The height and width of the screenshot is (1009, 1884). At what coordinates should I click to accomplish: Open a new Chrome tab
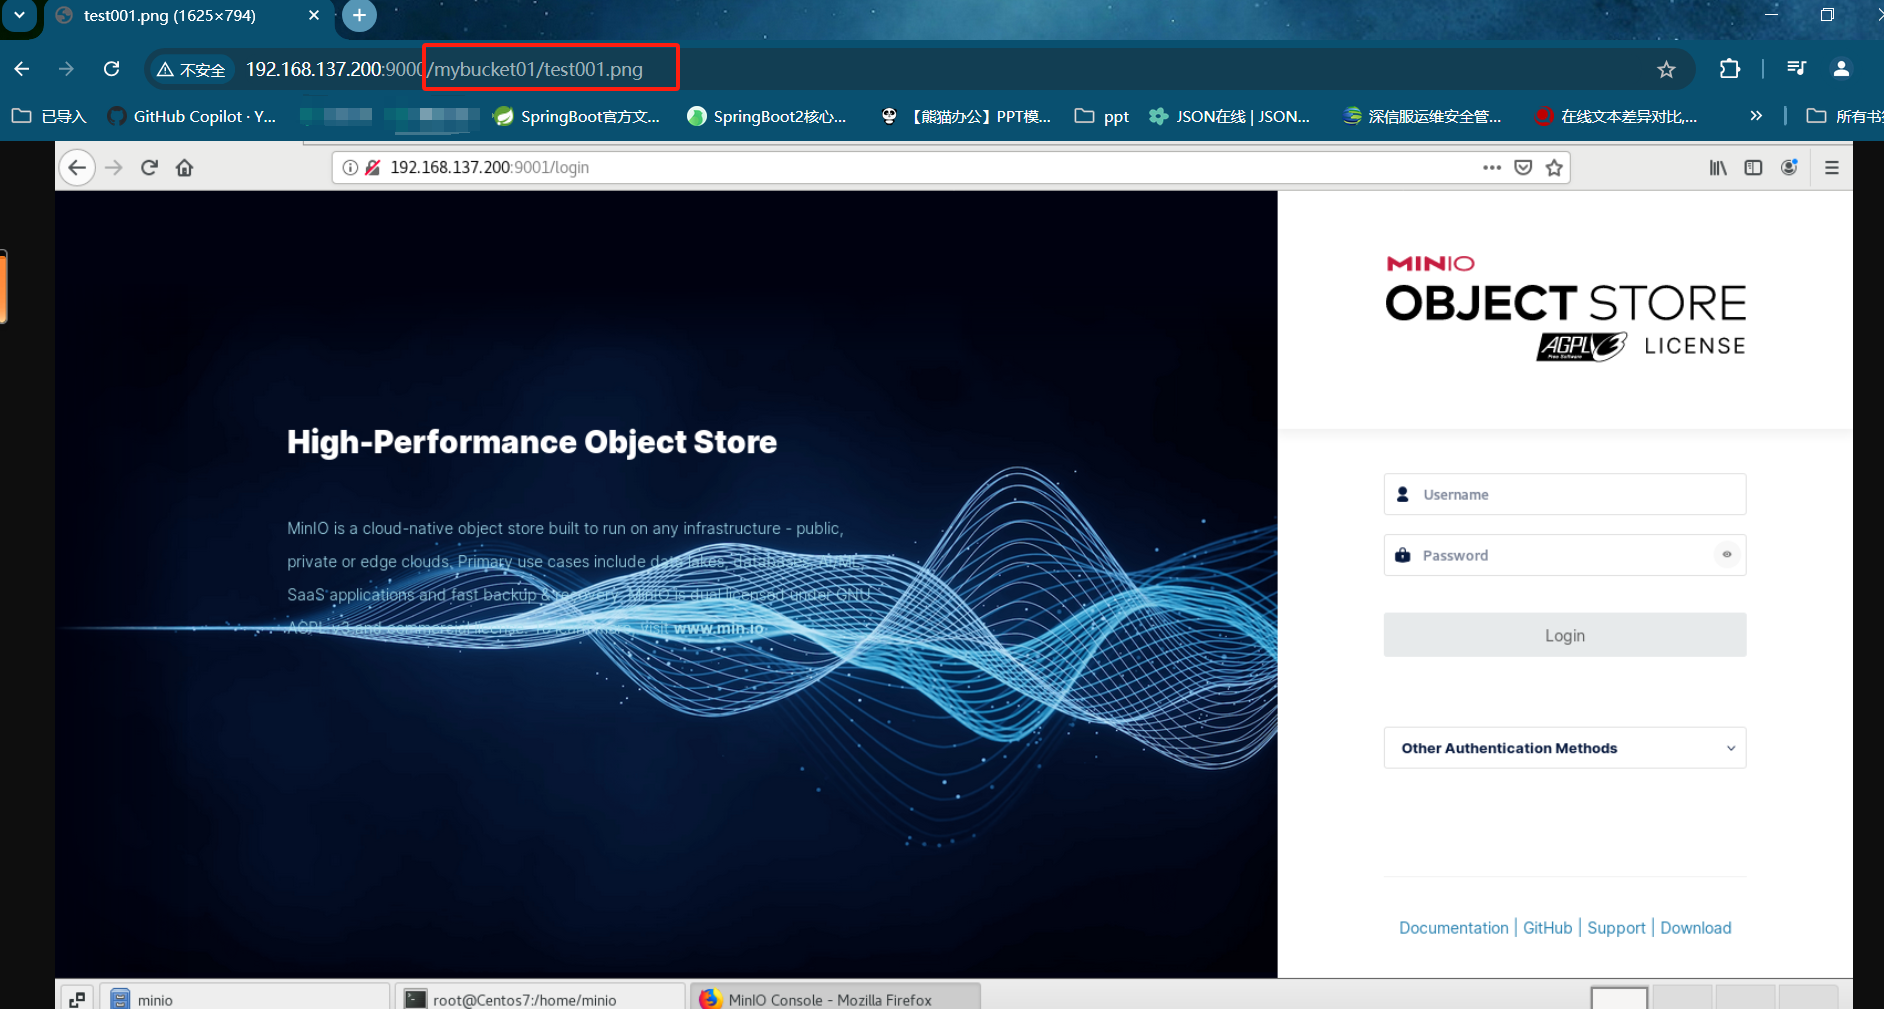point(359,15)
